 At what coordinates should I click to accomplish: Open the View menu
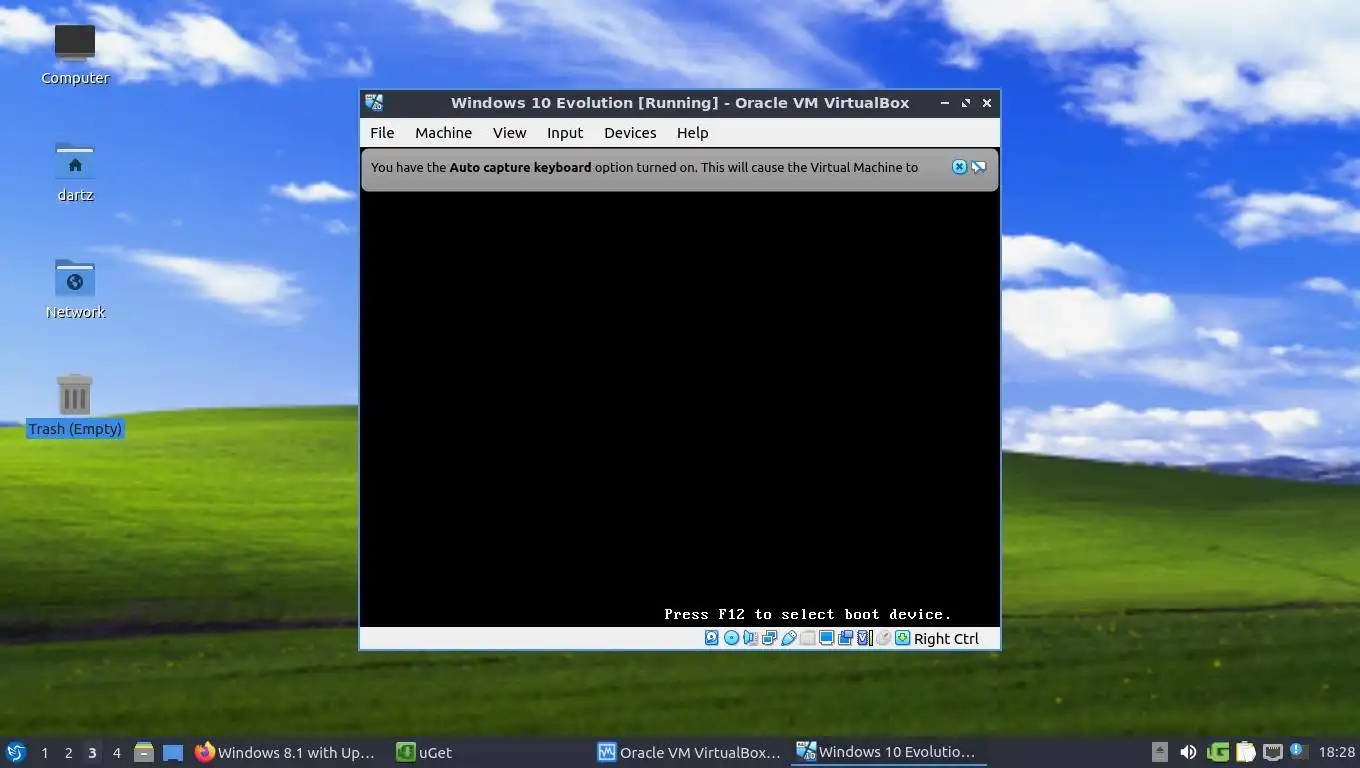click(x=509, y=133)
